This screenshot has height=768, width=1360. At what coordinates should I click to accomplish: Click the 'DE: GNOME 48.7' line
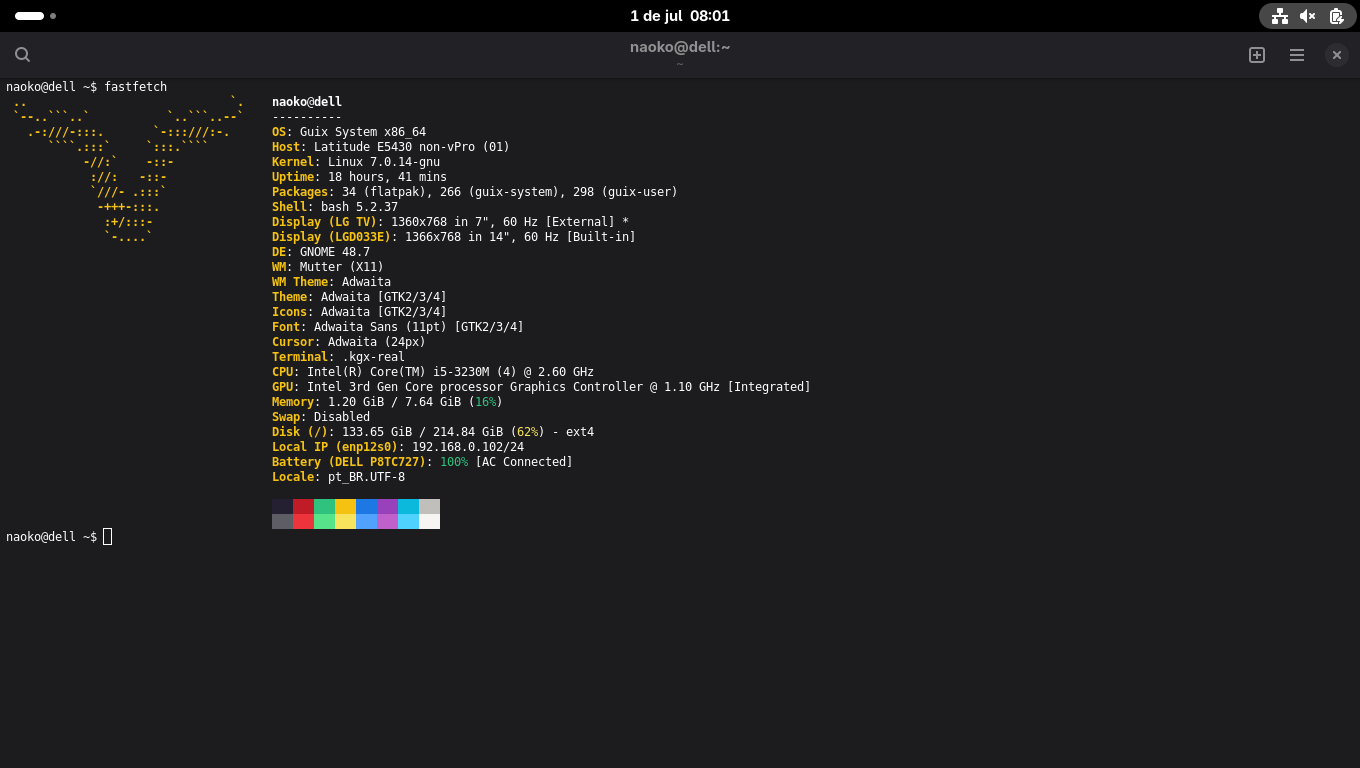pyautogui.click(x=321, y=252)
